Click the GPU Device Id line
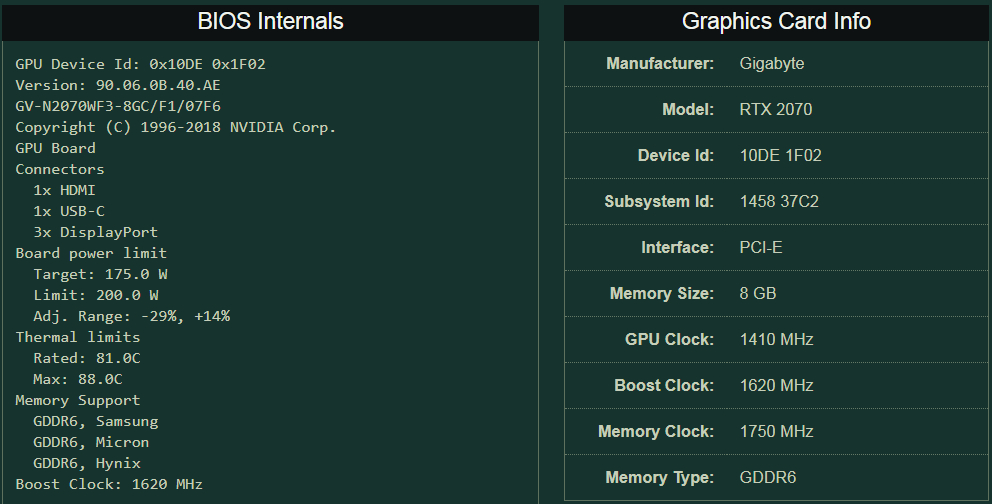The width and height of the screenshot is (992, 504). pyautogui.click(x=140, y=64)
